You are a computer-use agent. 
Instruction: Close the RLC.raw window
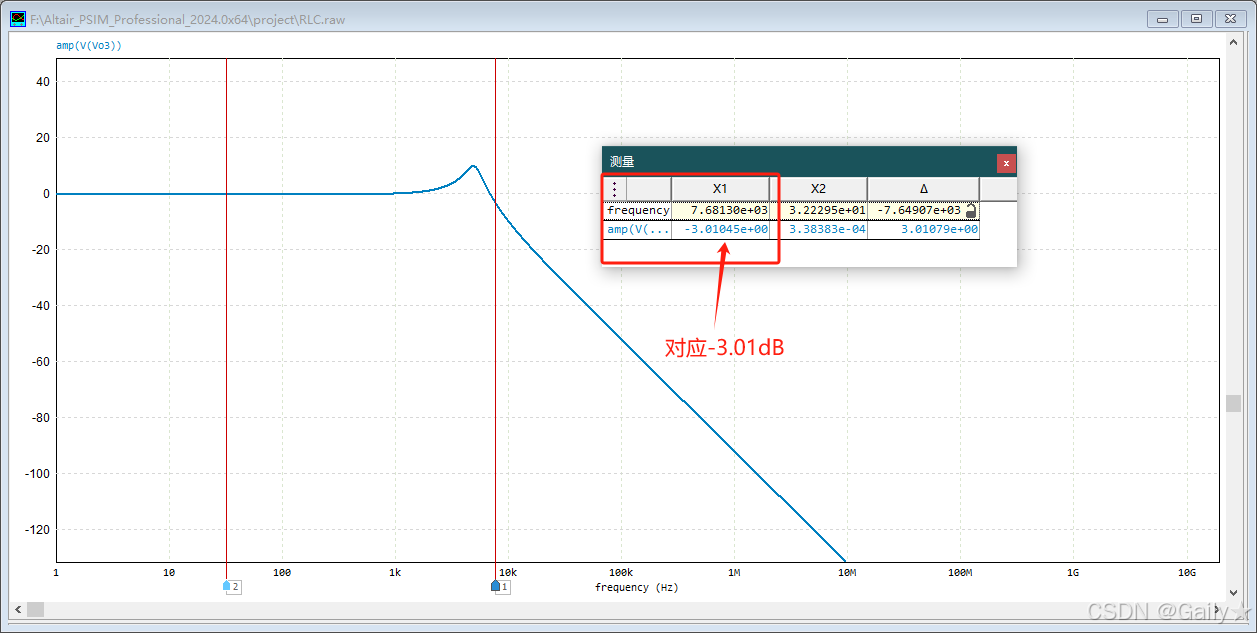(1231, 18)
